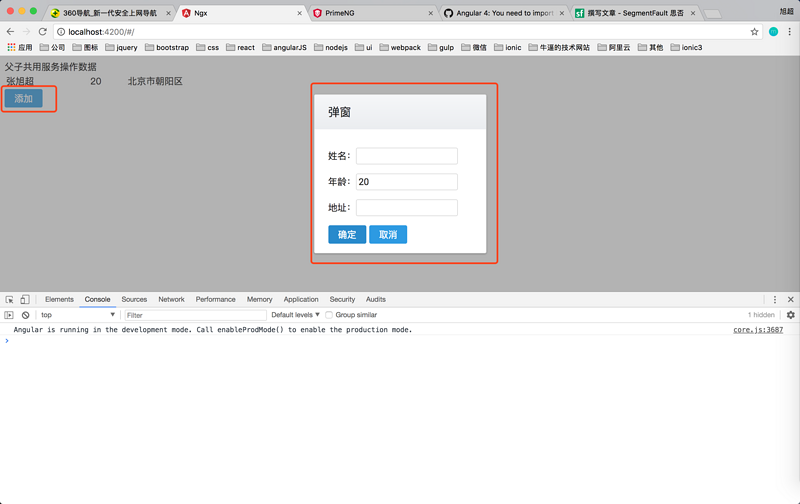
Task: Open the gulp bookmark folder
Action: coord(441,47)
